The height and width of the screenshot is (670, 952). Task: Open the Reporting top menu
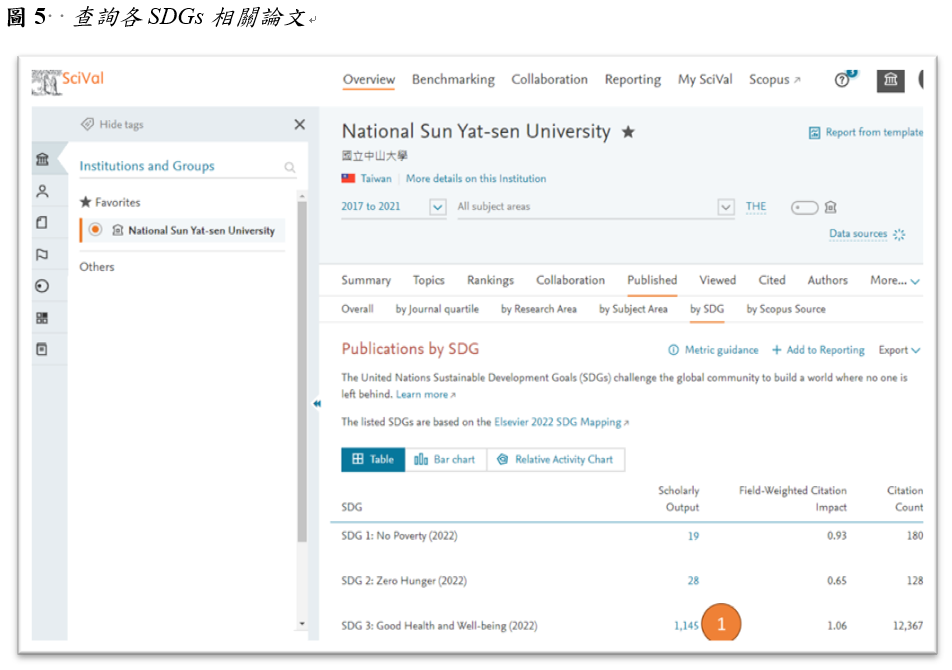pos(633,80)
